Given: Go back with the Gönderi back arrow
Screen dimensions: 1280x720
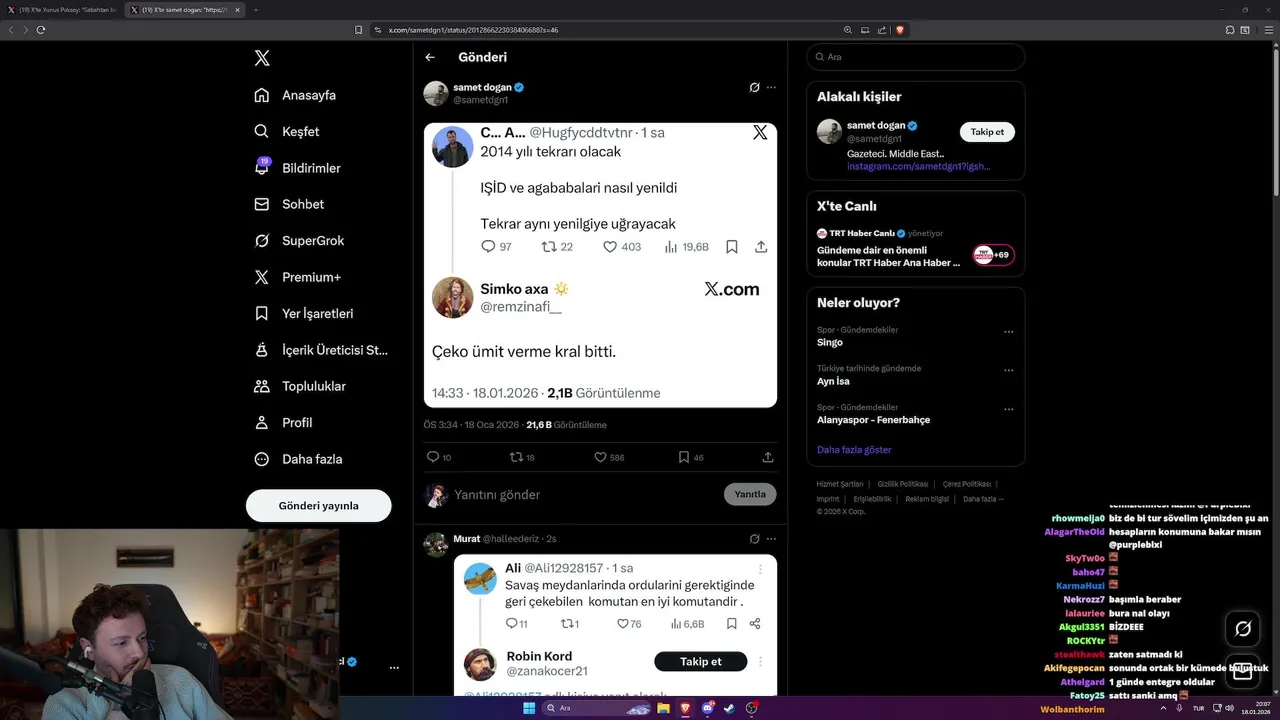Looking at the screenshot, I should (430, 58).
